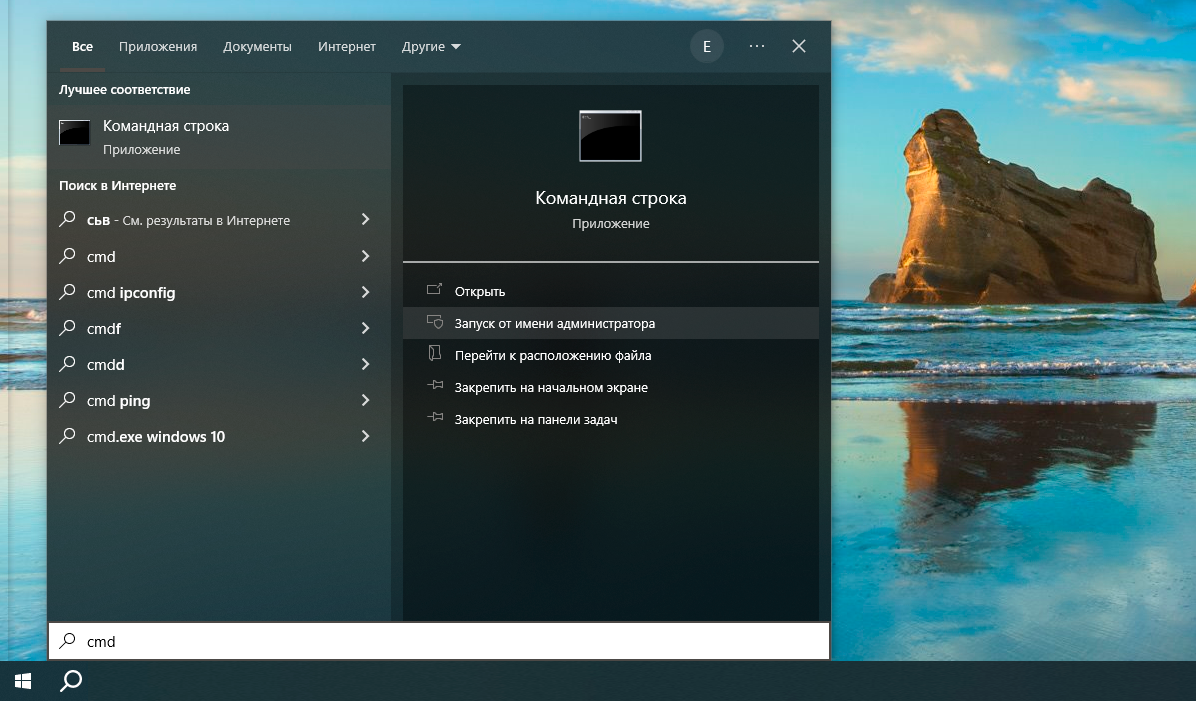The width and height of the screenshot is (1196, 701).
Task: Expand the arrow beside 'cmd.exe windows 10'
Action: [x=365, y=437]
